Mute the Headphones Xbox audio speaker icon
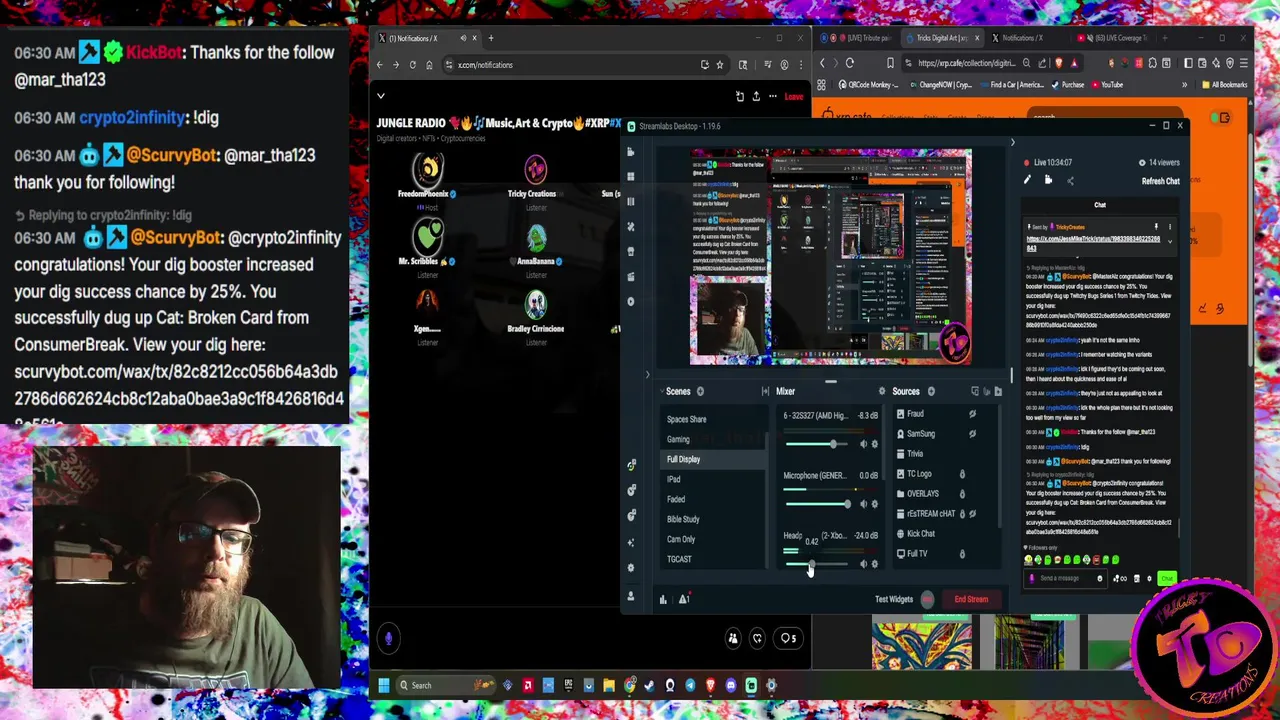This screenshot has height=720, width=1280. pos(863,564)
